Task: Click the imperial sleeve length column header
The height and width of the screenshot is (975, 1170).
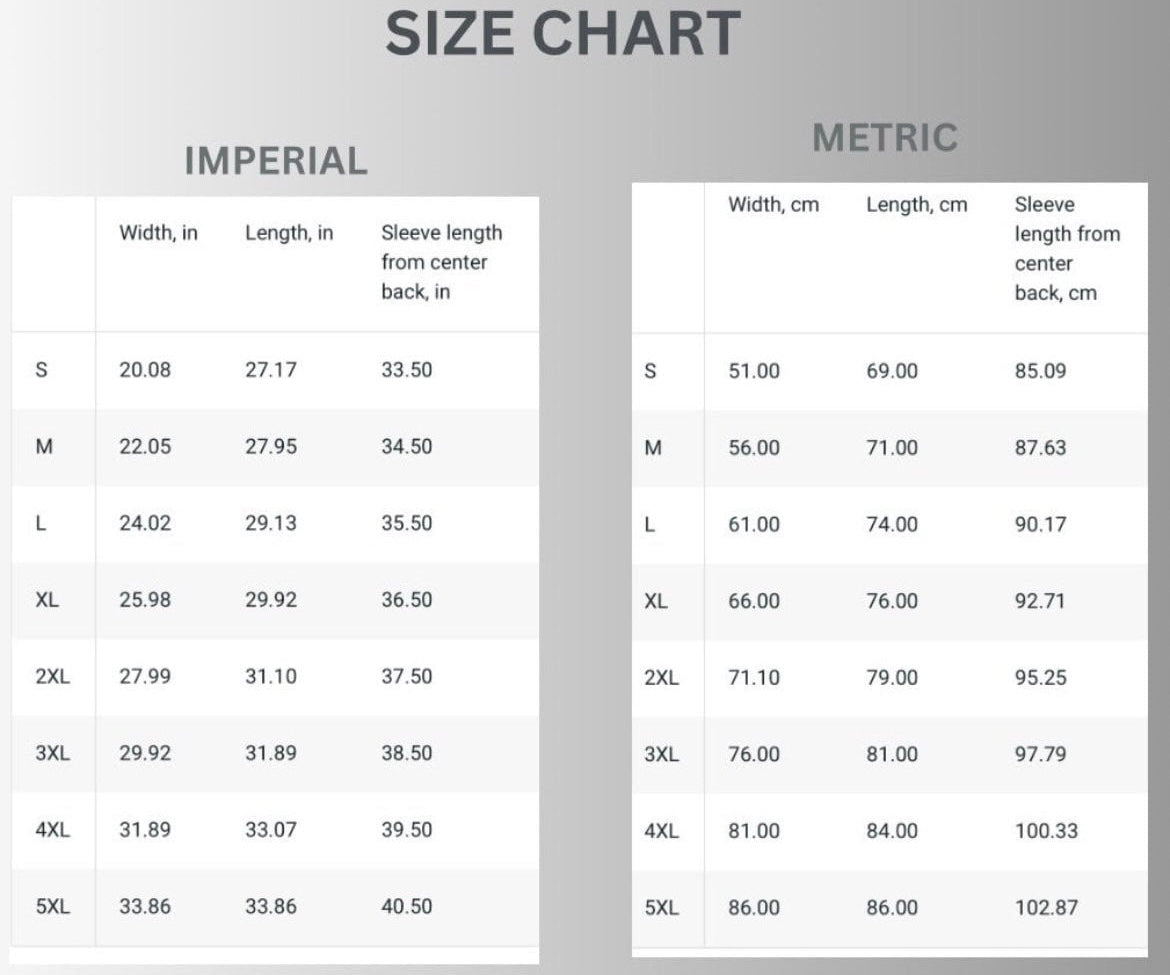Action: point(441,262)
